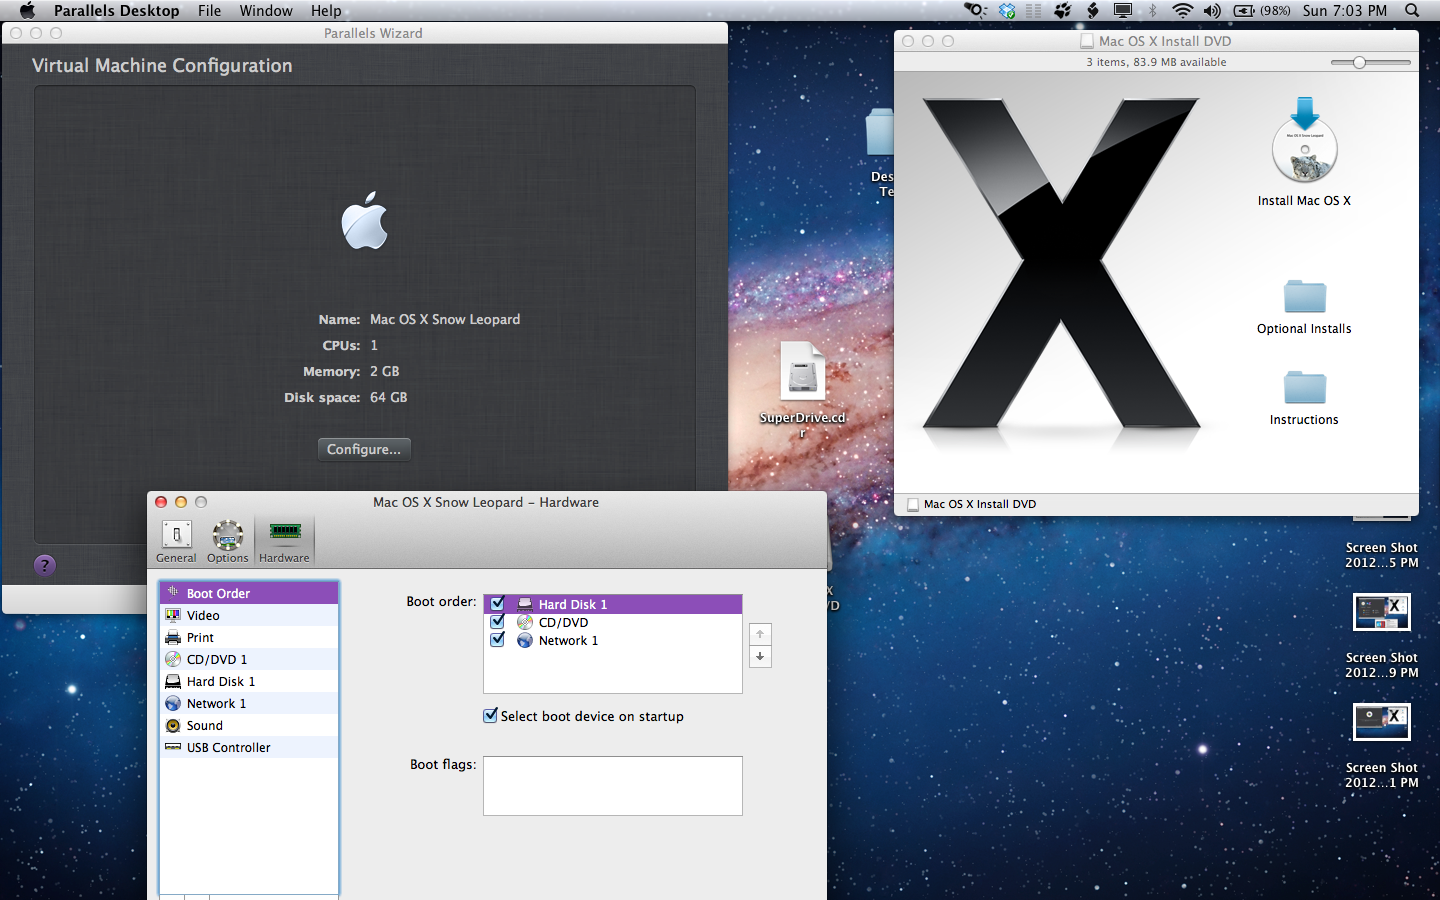Move selected boot device up
1440x900 pixels.
(x=760, y=634)
